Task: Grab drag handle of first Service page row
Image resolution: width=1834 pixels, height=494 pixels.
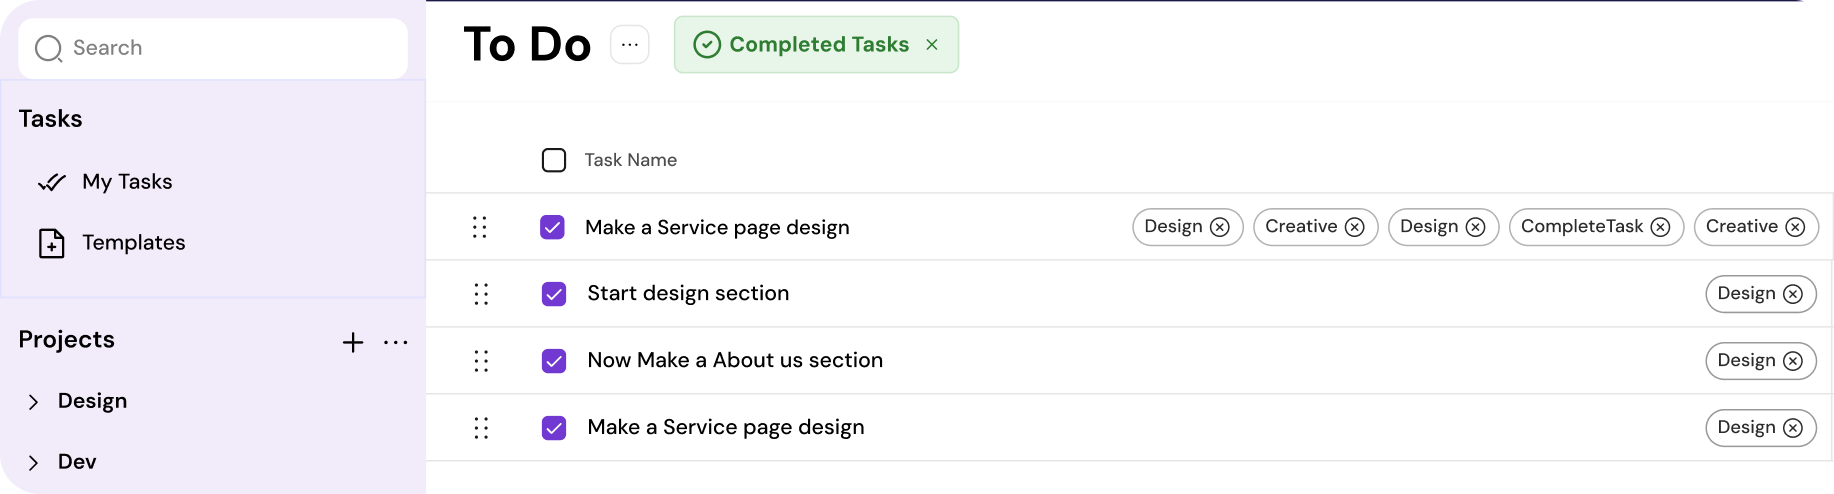Action: pos(480,227)
